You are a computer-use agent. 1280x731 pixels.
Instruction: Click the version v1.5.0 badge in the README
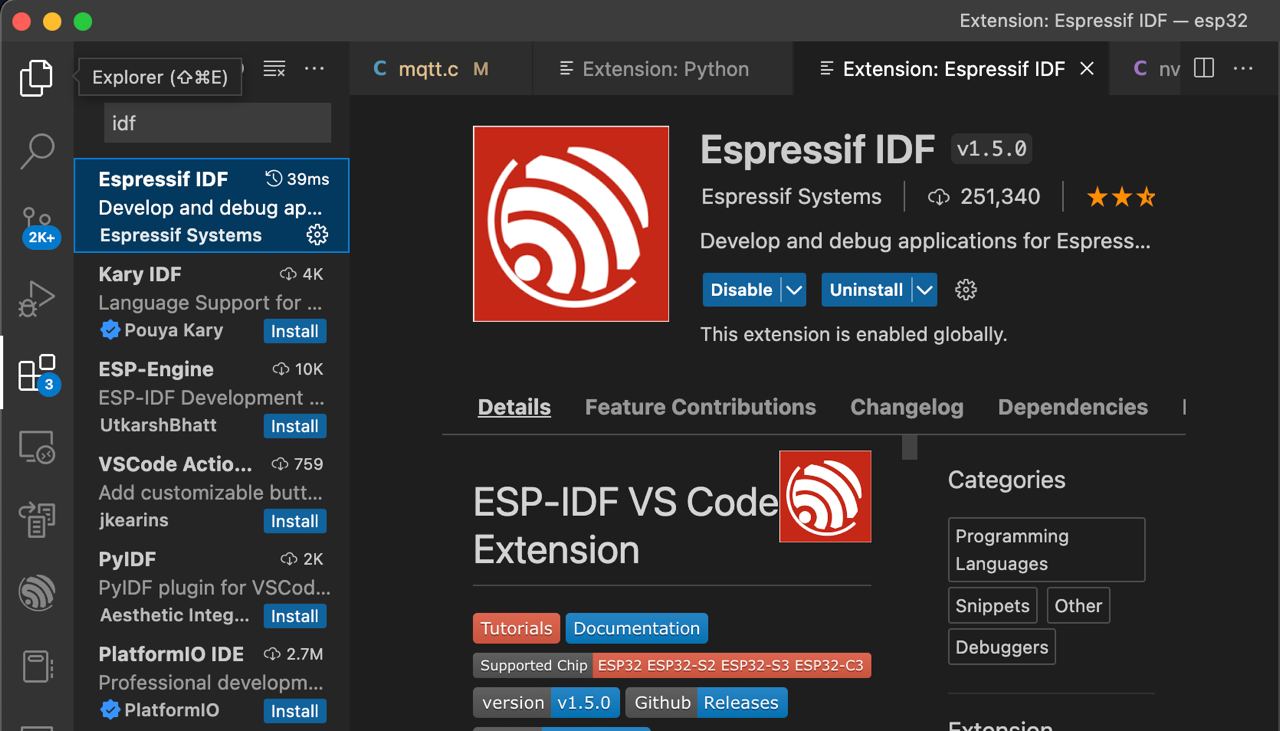546,702
